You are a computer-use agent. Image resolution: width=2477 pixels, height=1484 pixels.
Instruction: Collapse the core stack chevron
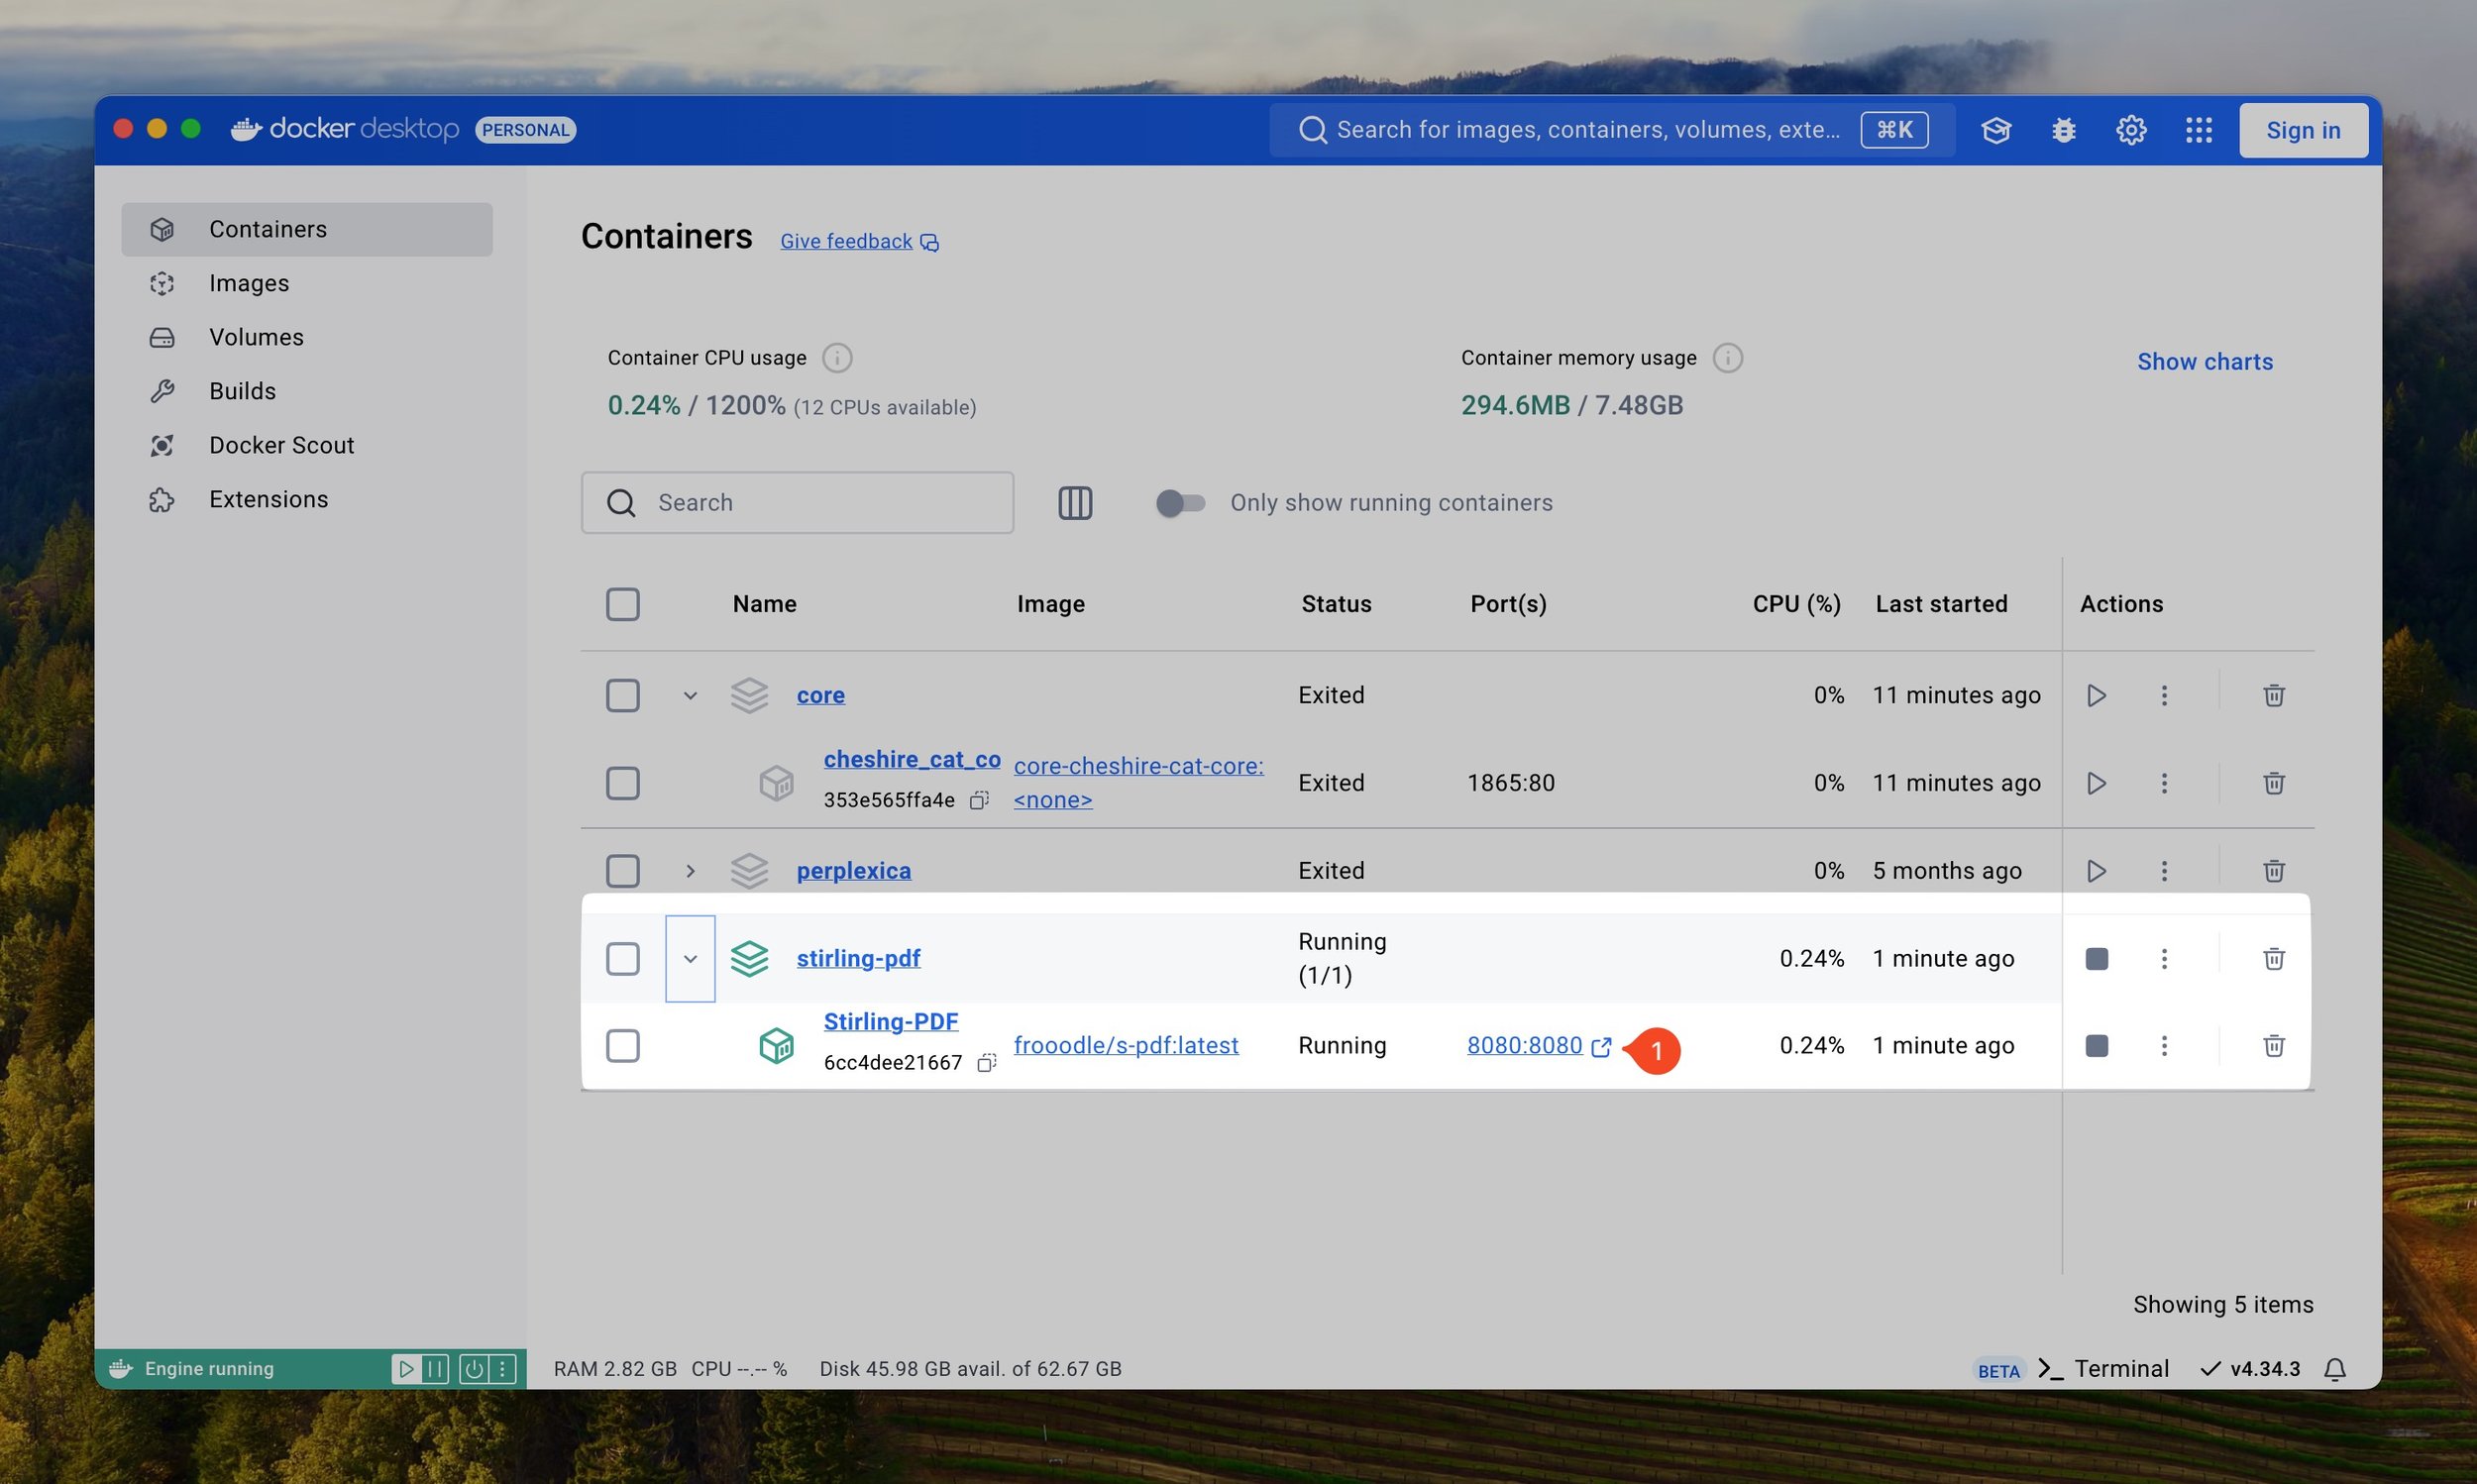[x=690, y=695]
